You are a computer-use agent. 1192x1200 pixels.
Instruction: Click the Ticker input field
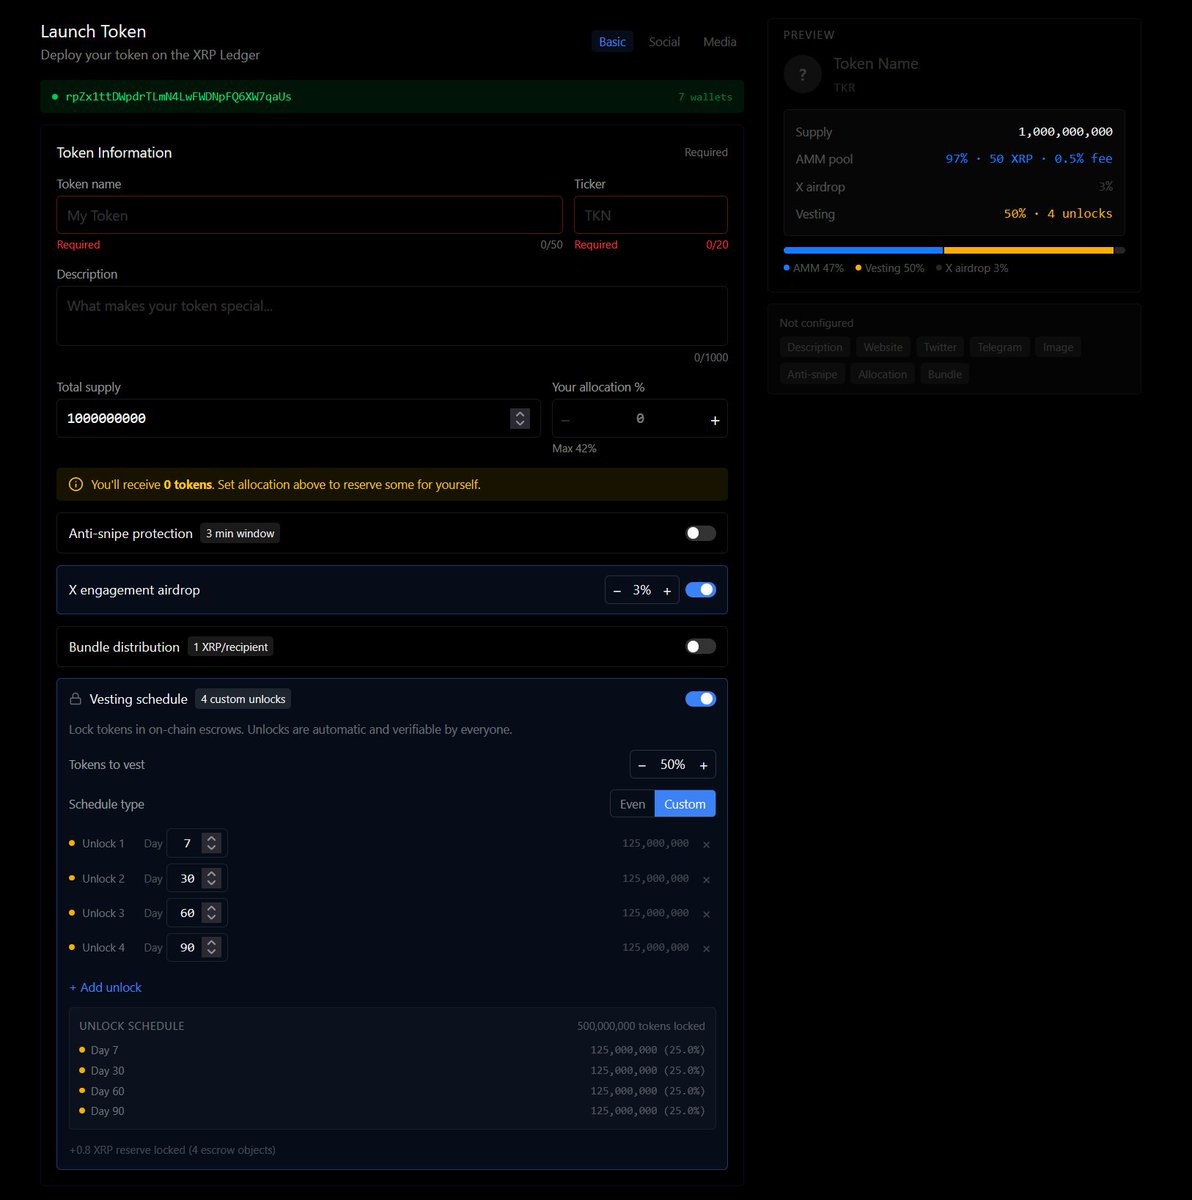(651, 215)
